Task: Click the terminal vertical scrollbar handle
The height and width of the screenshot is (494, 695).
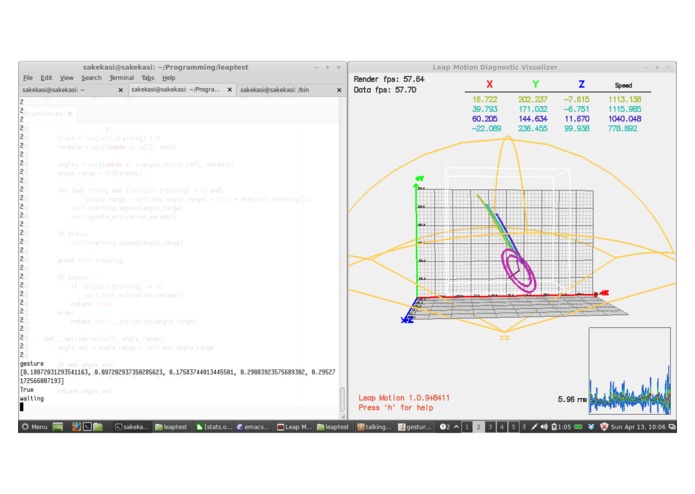Action: point(342,399)
